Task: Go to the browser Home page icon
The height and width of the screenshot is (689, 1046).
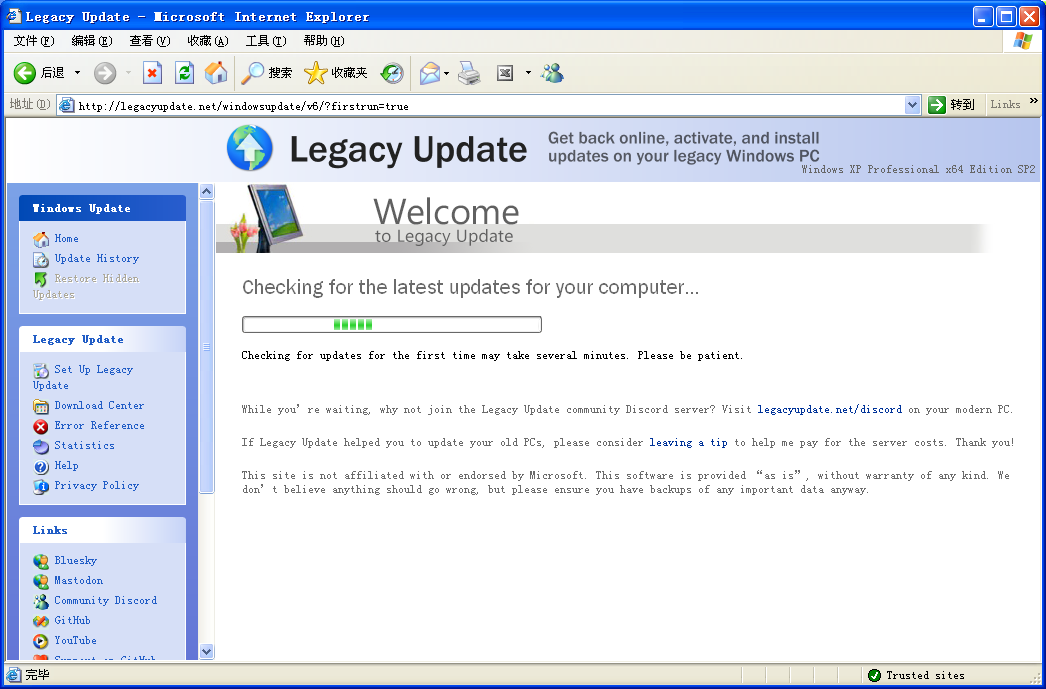Action: tap(215, 73)
